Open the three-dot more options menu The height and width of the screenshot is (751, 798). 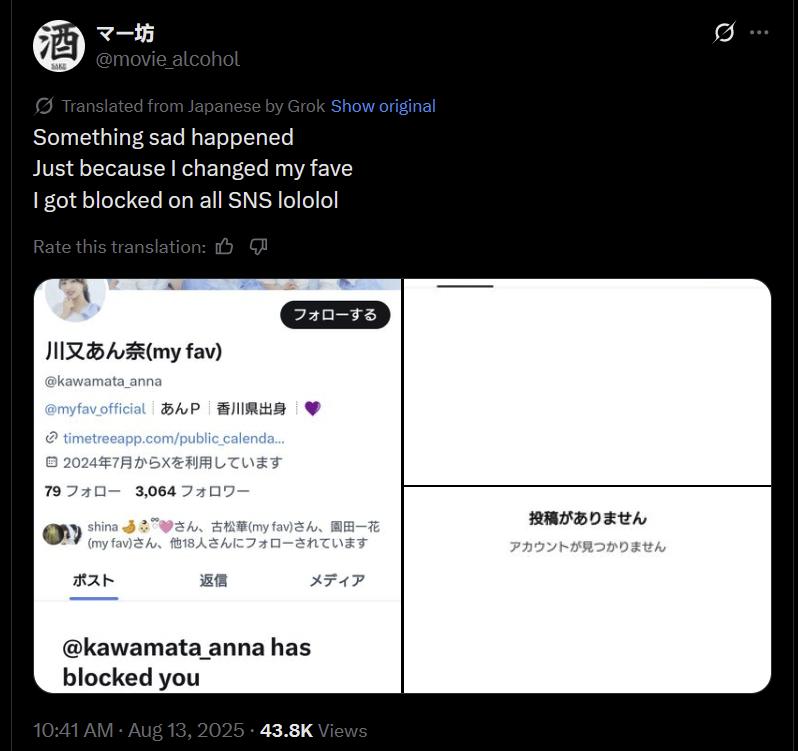click(759, 33)
